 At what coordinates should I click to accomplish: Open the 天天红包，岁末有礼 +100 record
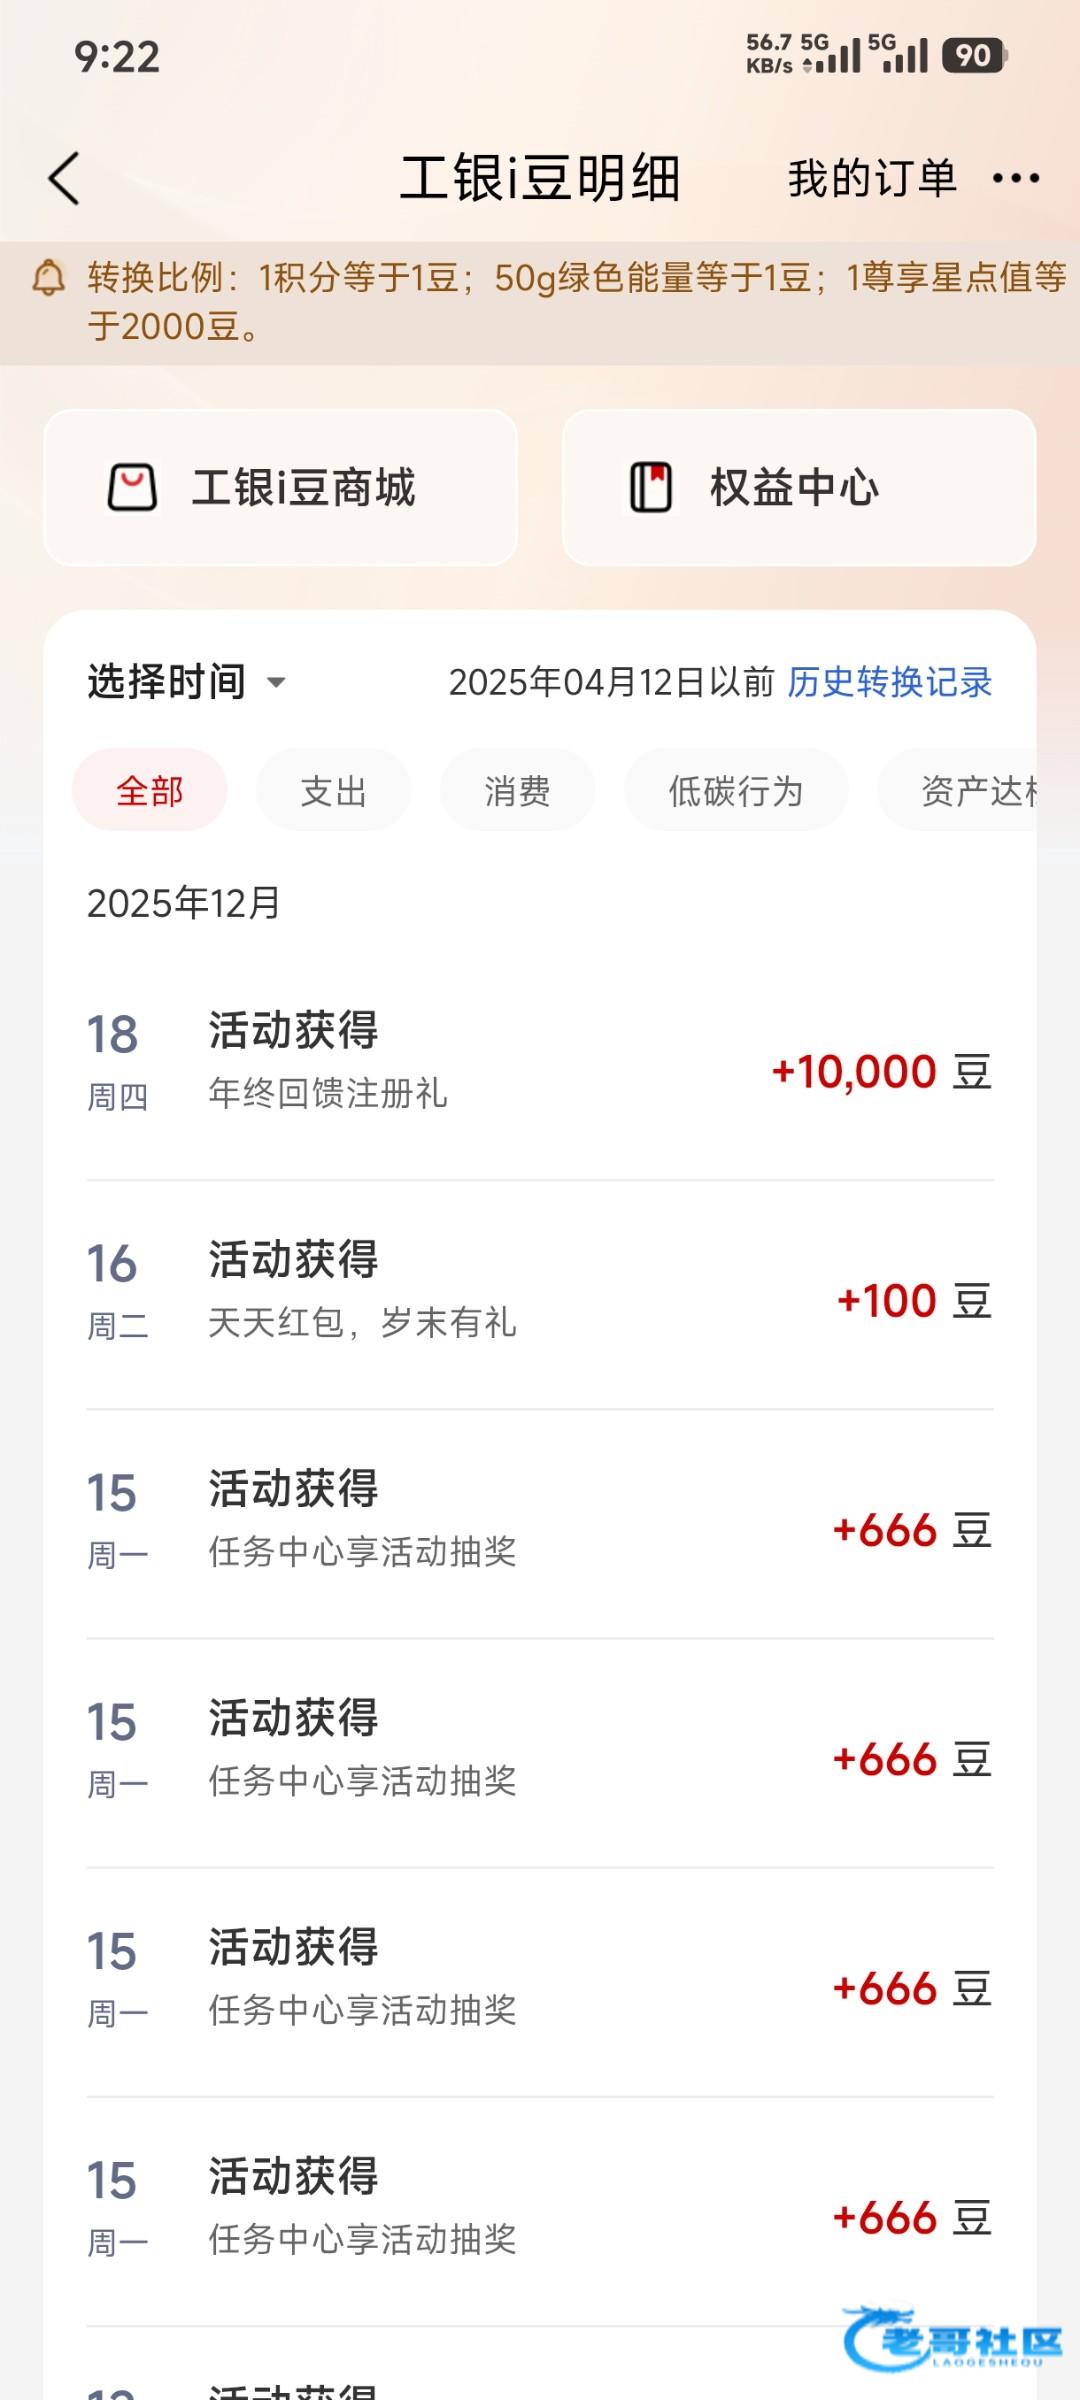coord(540,1295)
